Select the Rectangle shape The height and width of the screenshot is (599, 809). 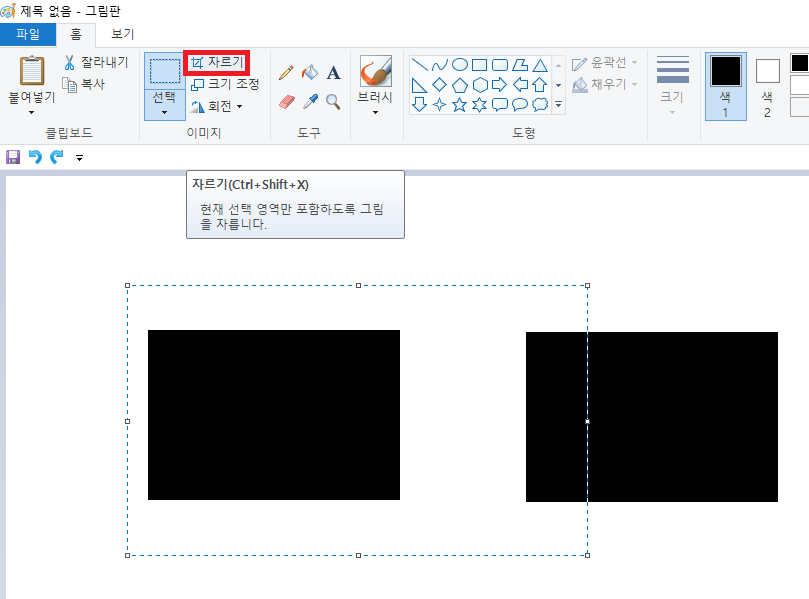coord(480,65)
